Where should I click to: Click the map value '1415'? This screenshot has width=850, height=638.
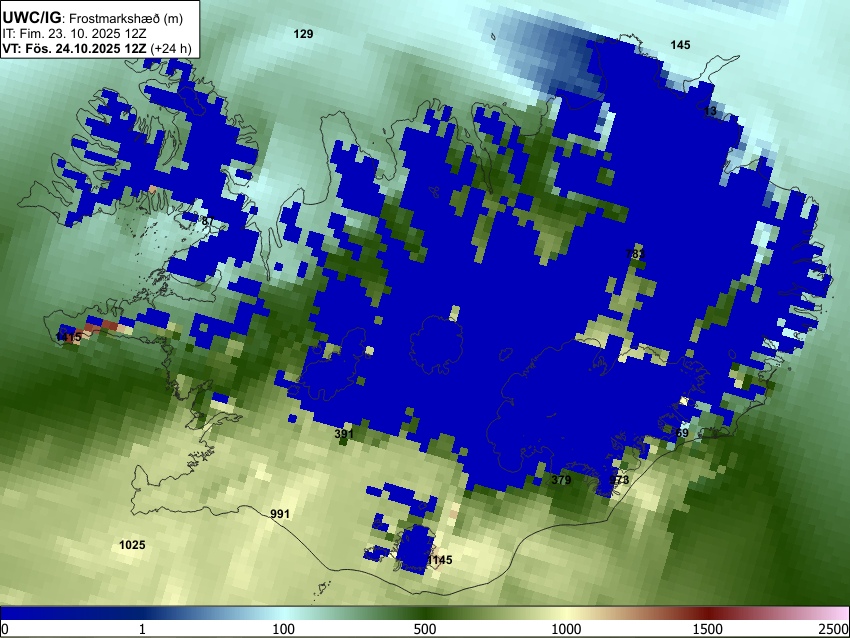click(x=69, y=338)
